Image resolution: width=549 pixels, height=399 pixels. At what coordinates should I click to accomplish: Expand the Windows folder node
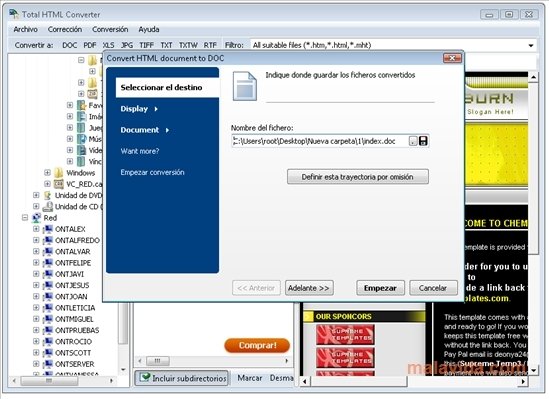pos(47,173)
